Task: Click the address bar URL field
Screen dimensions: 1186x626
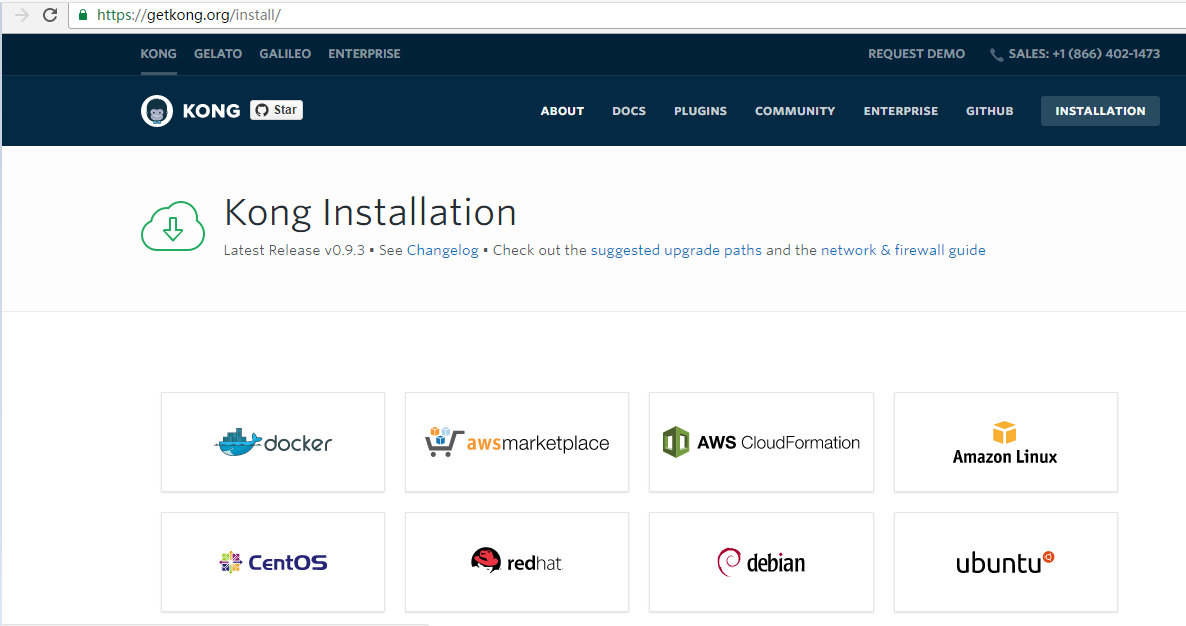Action: pyautogui.click(x=628, y=15)
